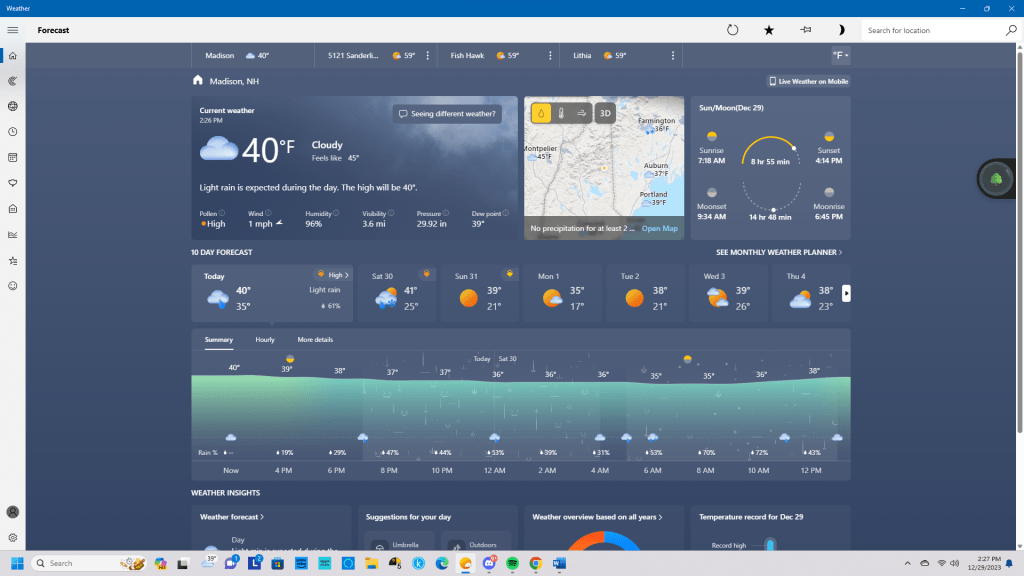Click the Refresh icon in top bar
Image resolution: width=1024 pixels, height=576 pixels.
(732, 30)
